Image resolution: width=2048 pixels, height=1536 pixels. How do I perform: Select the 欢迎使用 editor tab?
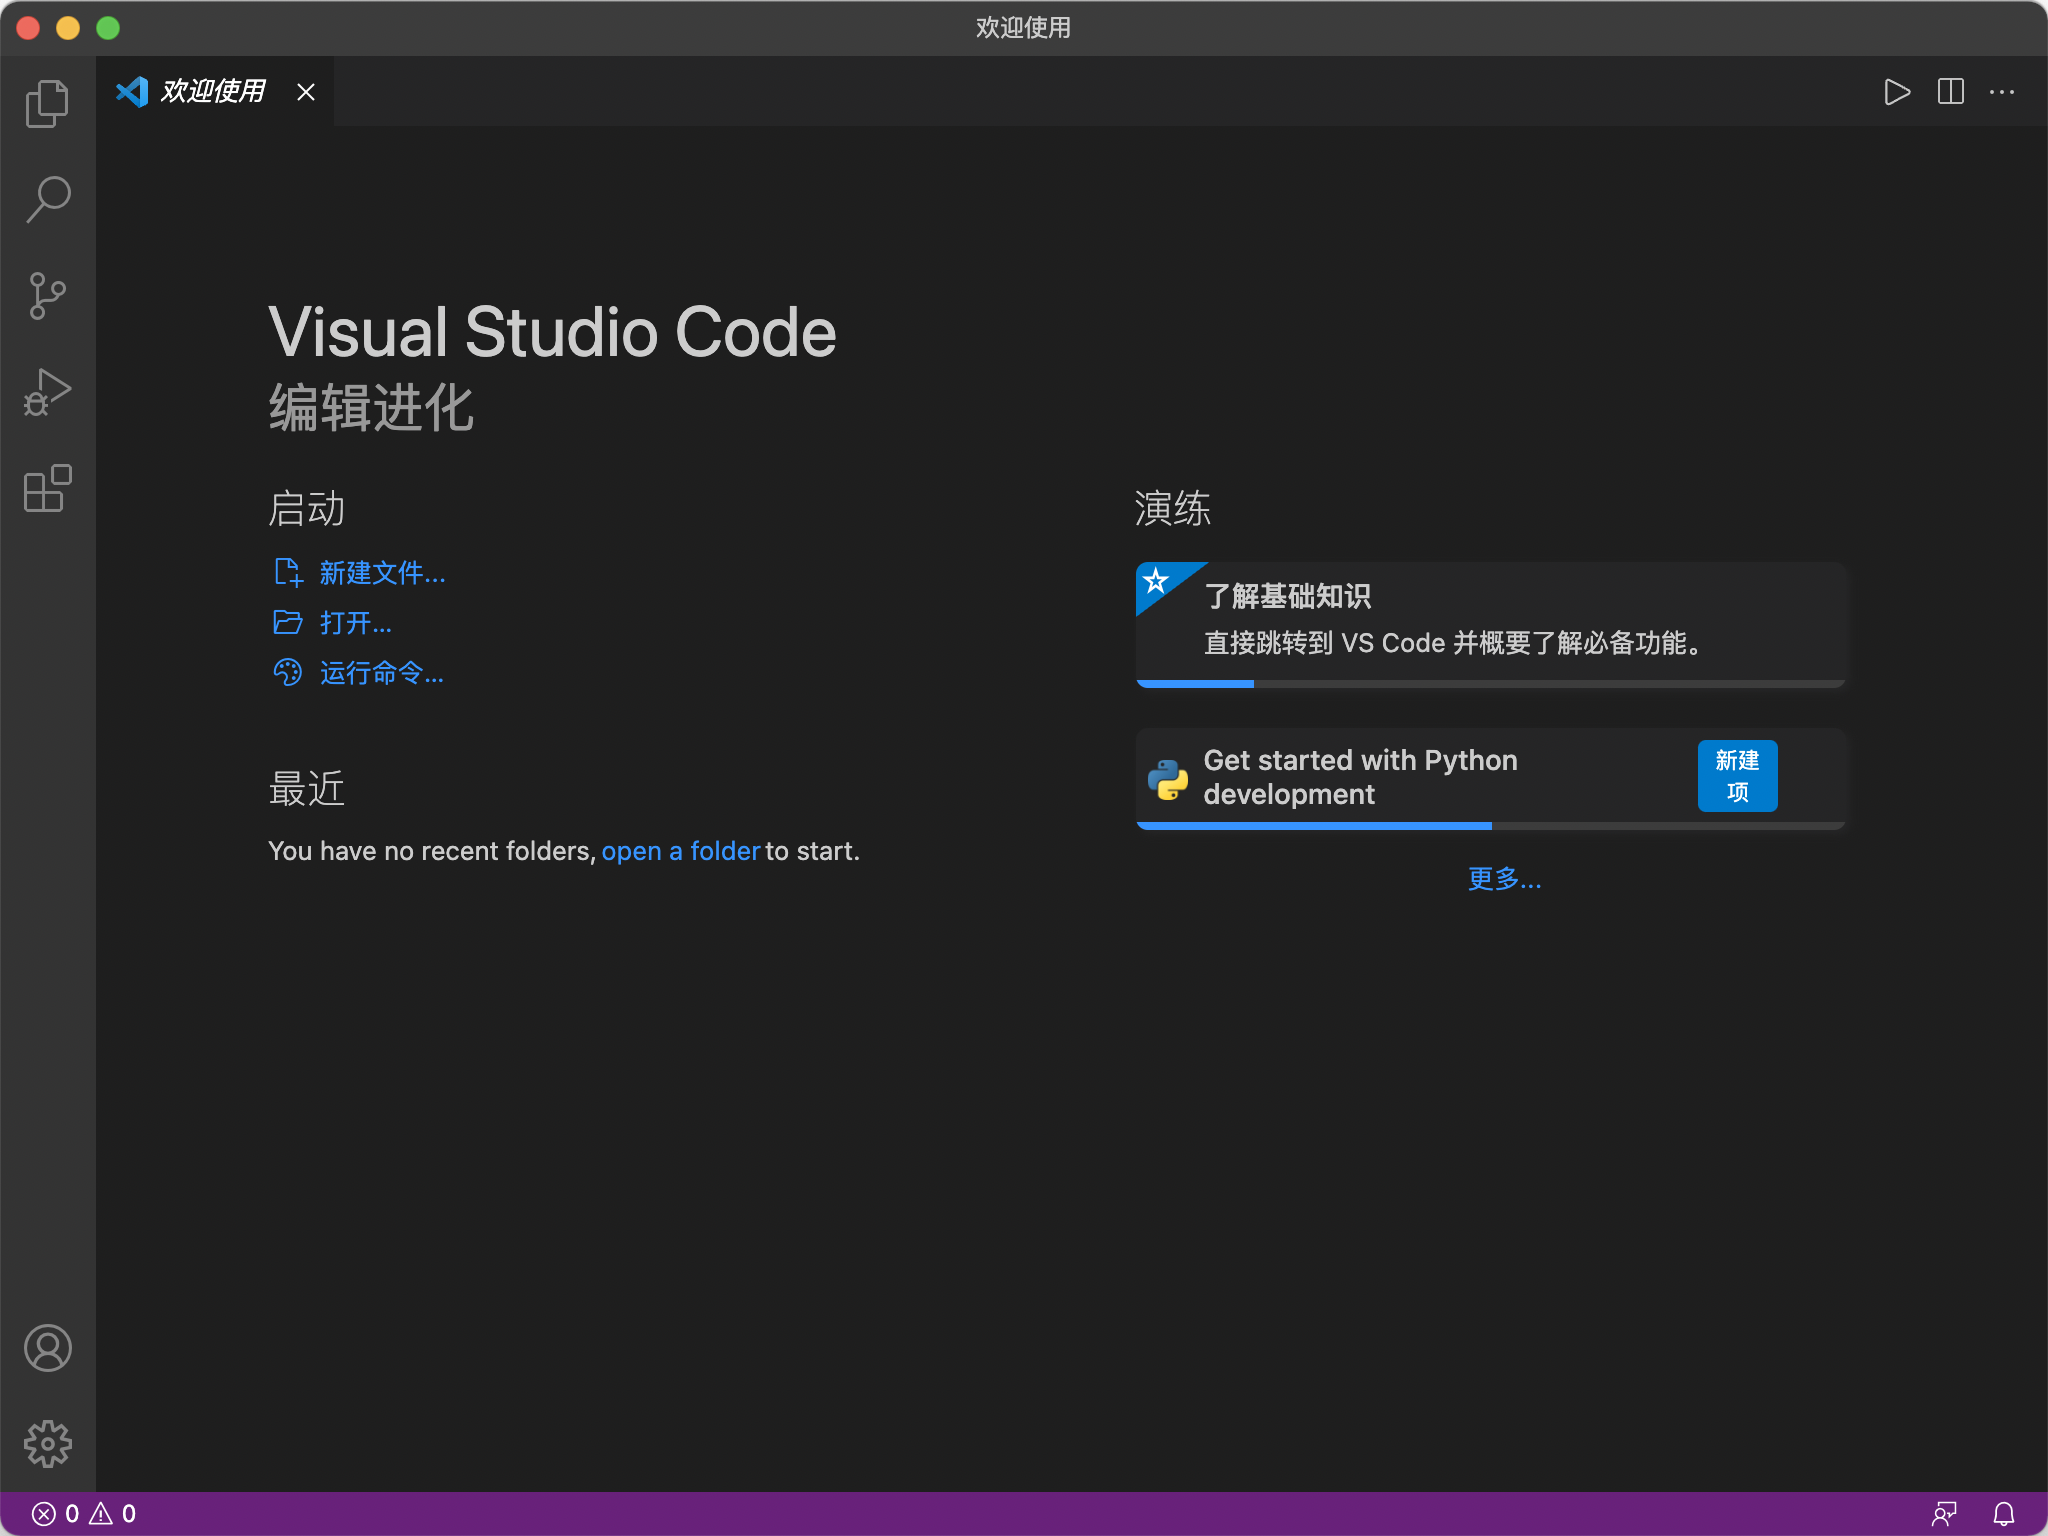[x=212, y=92]
